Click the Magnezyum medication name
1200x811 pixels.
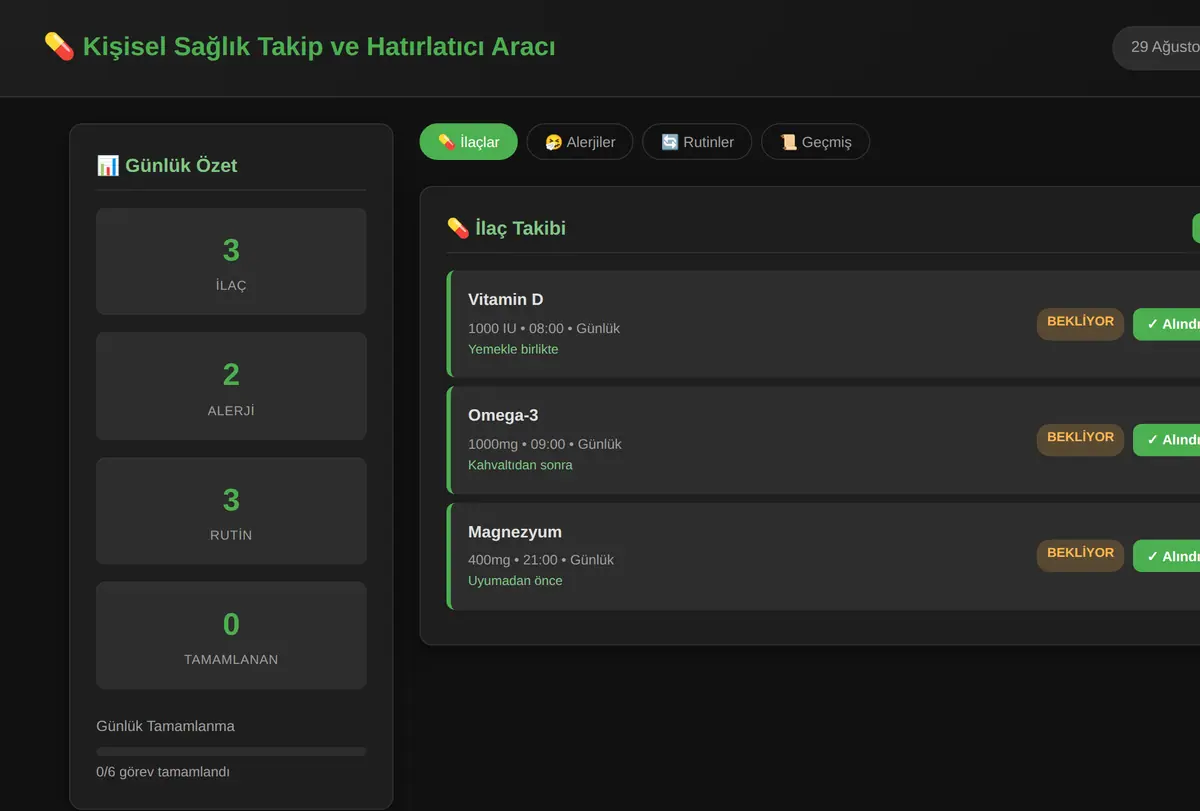(515, 532)
